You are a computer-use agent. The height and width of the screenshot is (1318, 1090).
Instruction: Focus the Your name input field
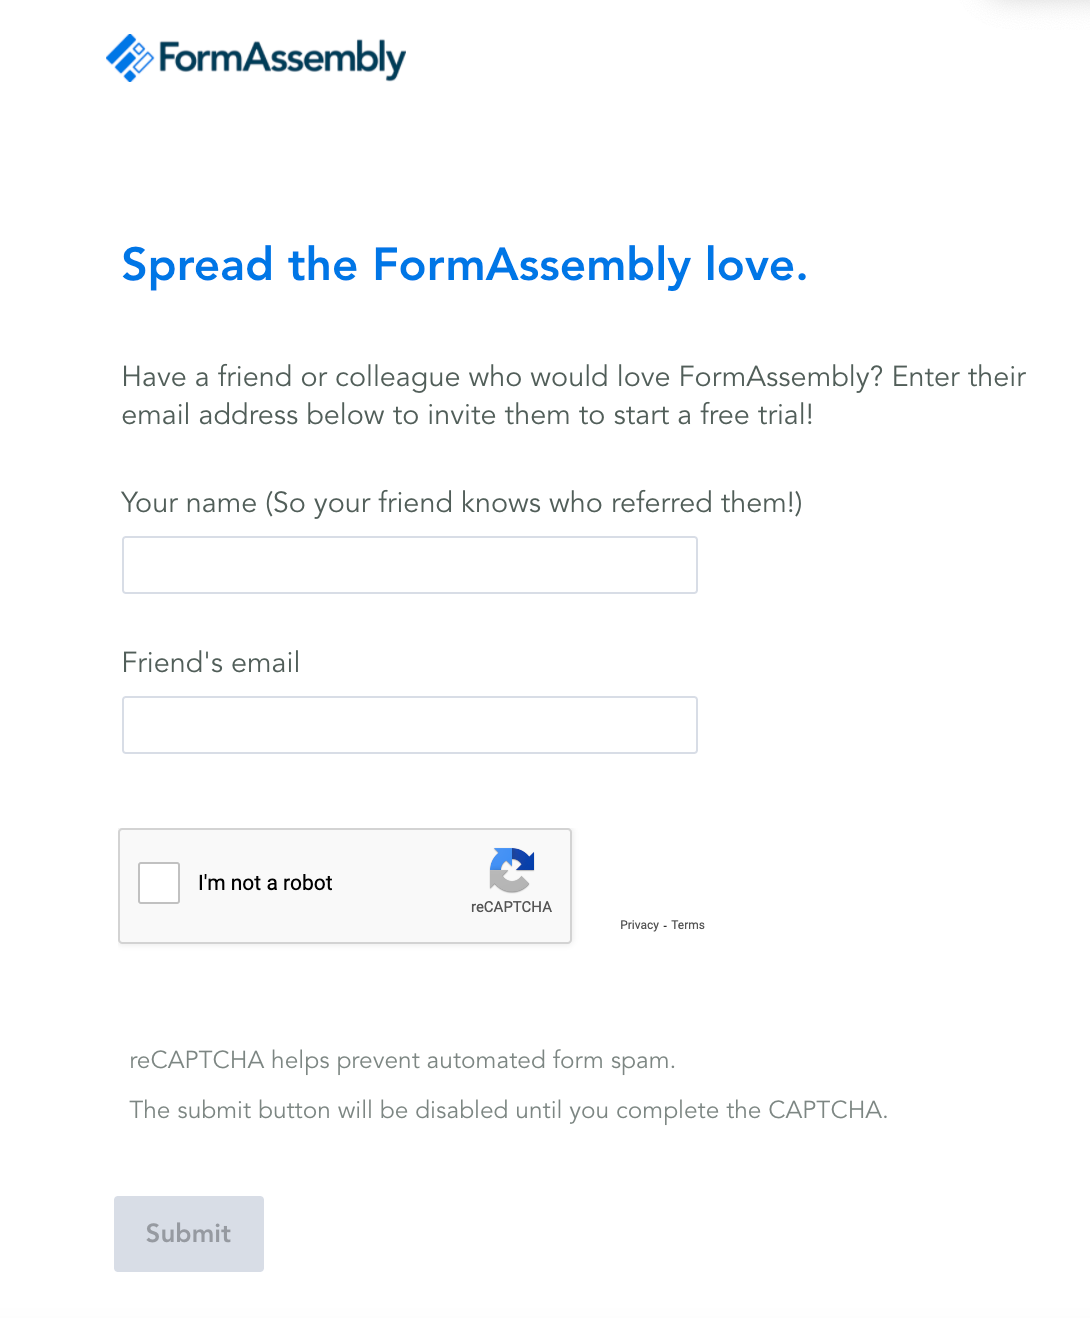(x=410, y=565)
